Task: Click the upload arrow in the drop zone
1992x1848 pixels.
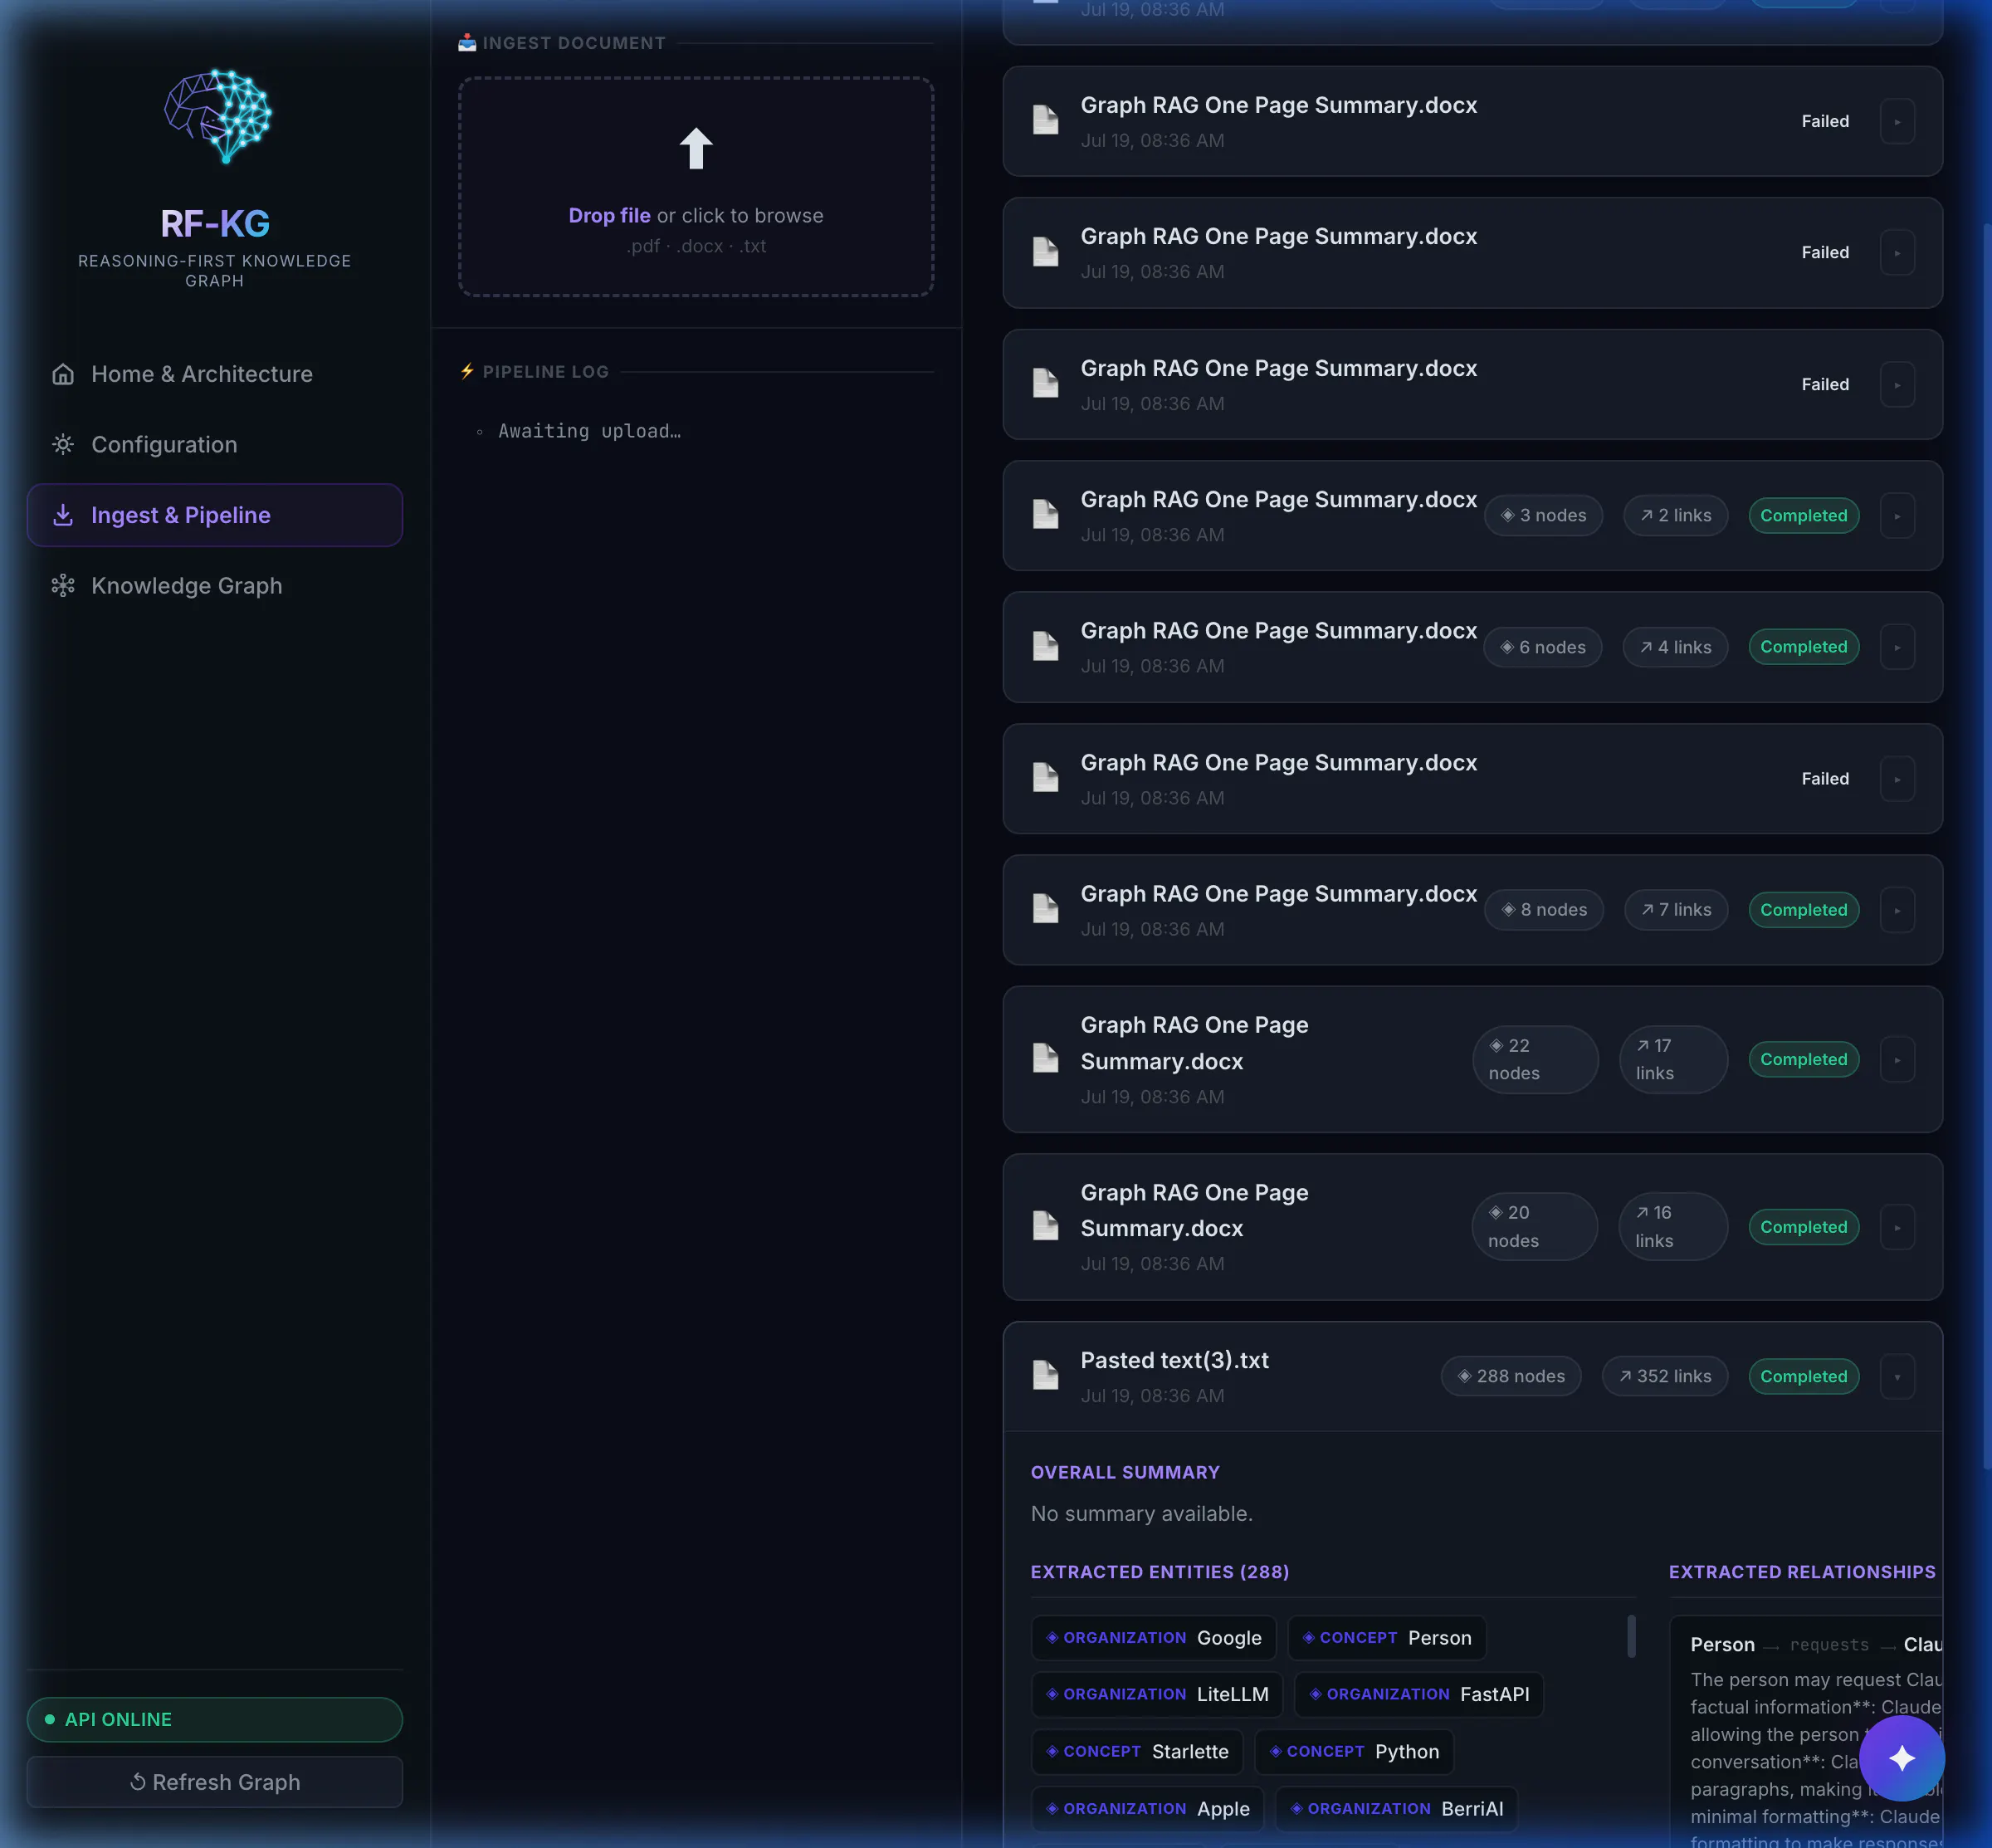Action: [696, 149]
